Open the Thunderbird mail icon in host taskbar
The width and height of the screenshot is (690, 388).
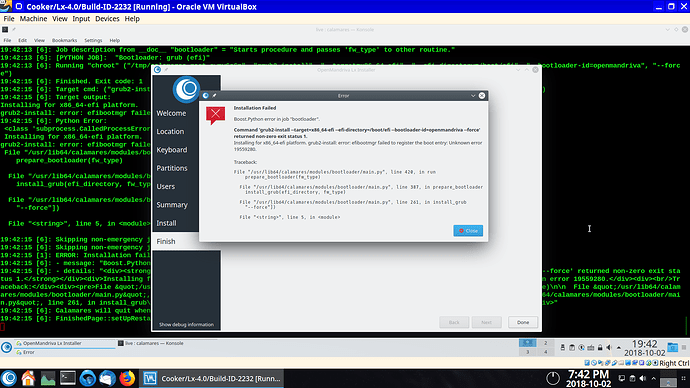coord(107,378)
